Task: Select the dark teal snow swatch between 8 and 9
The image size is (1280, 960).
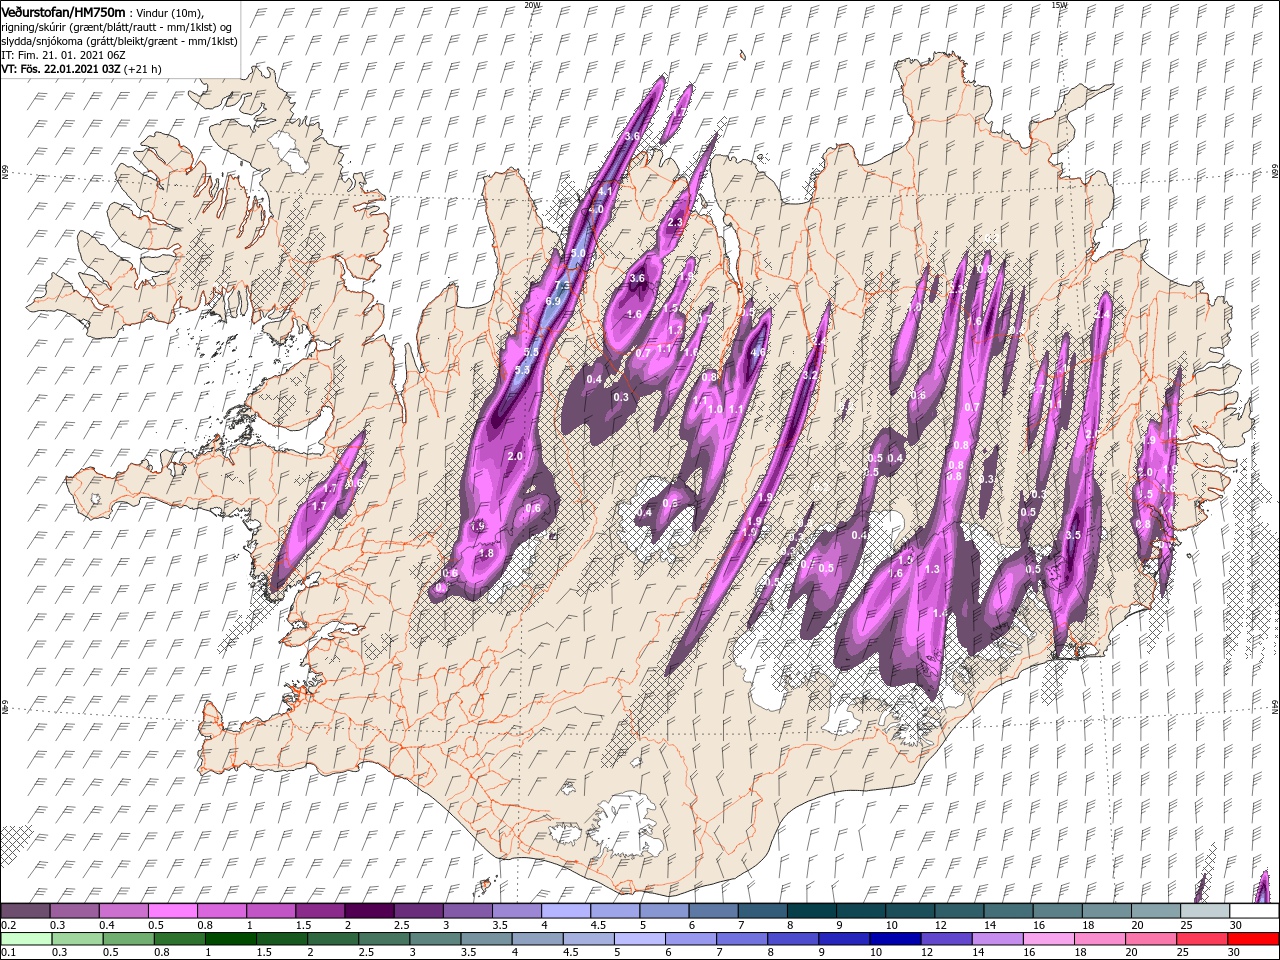Action: click(811, 911)
